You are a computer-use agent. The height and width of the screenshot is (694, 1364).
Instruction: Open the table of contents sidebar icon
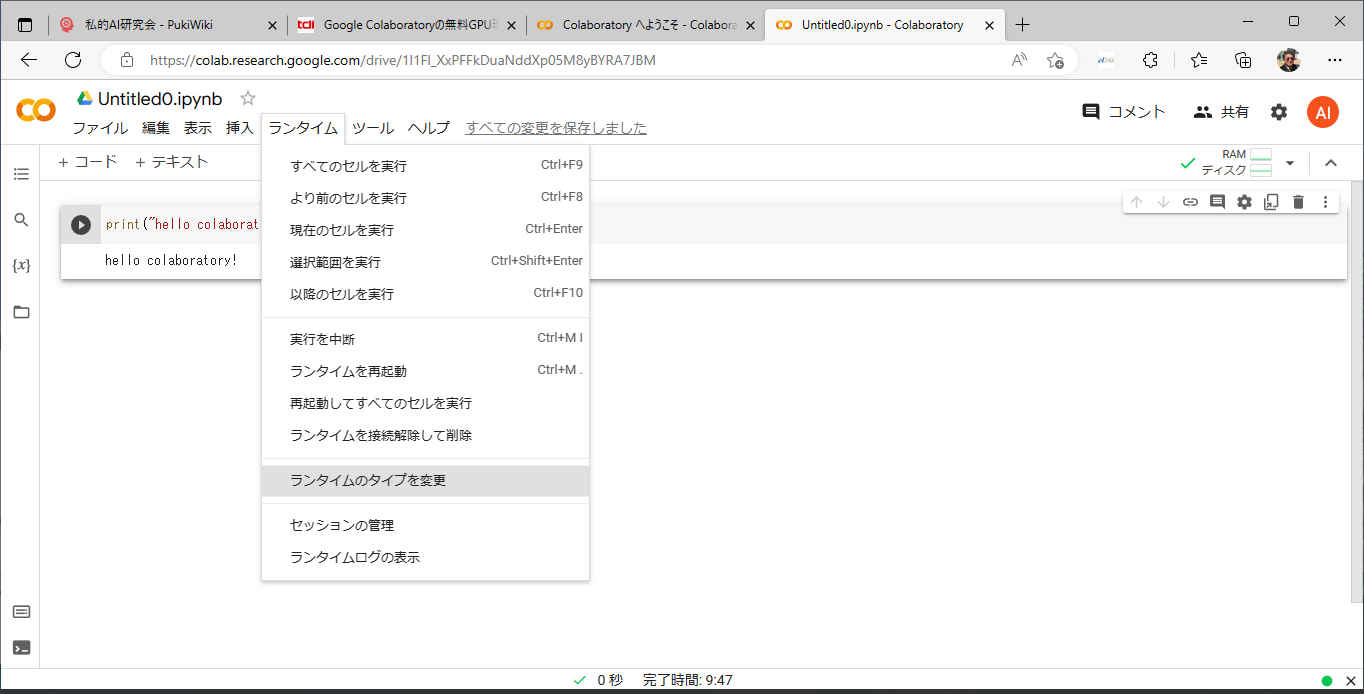(x=21, y=174)
